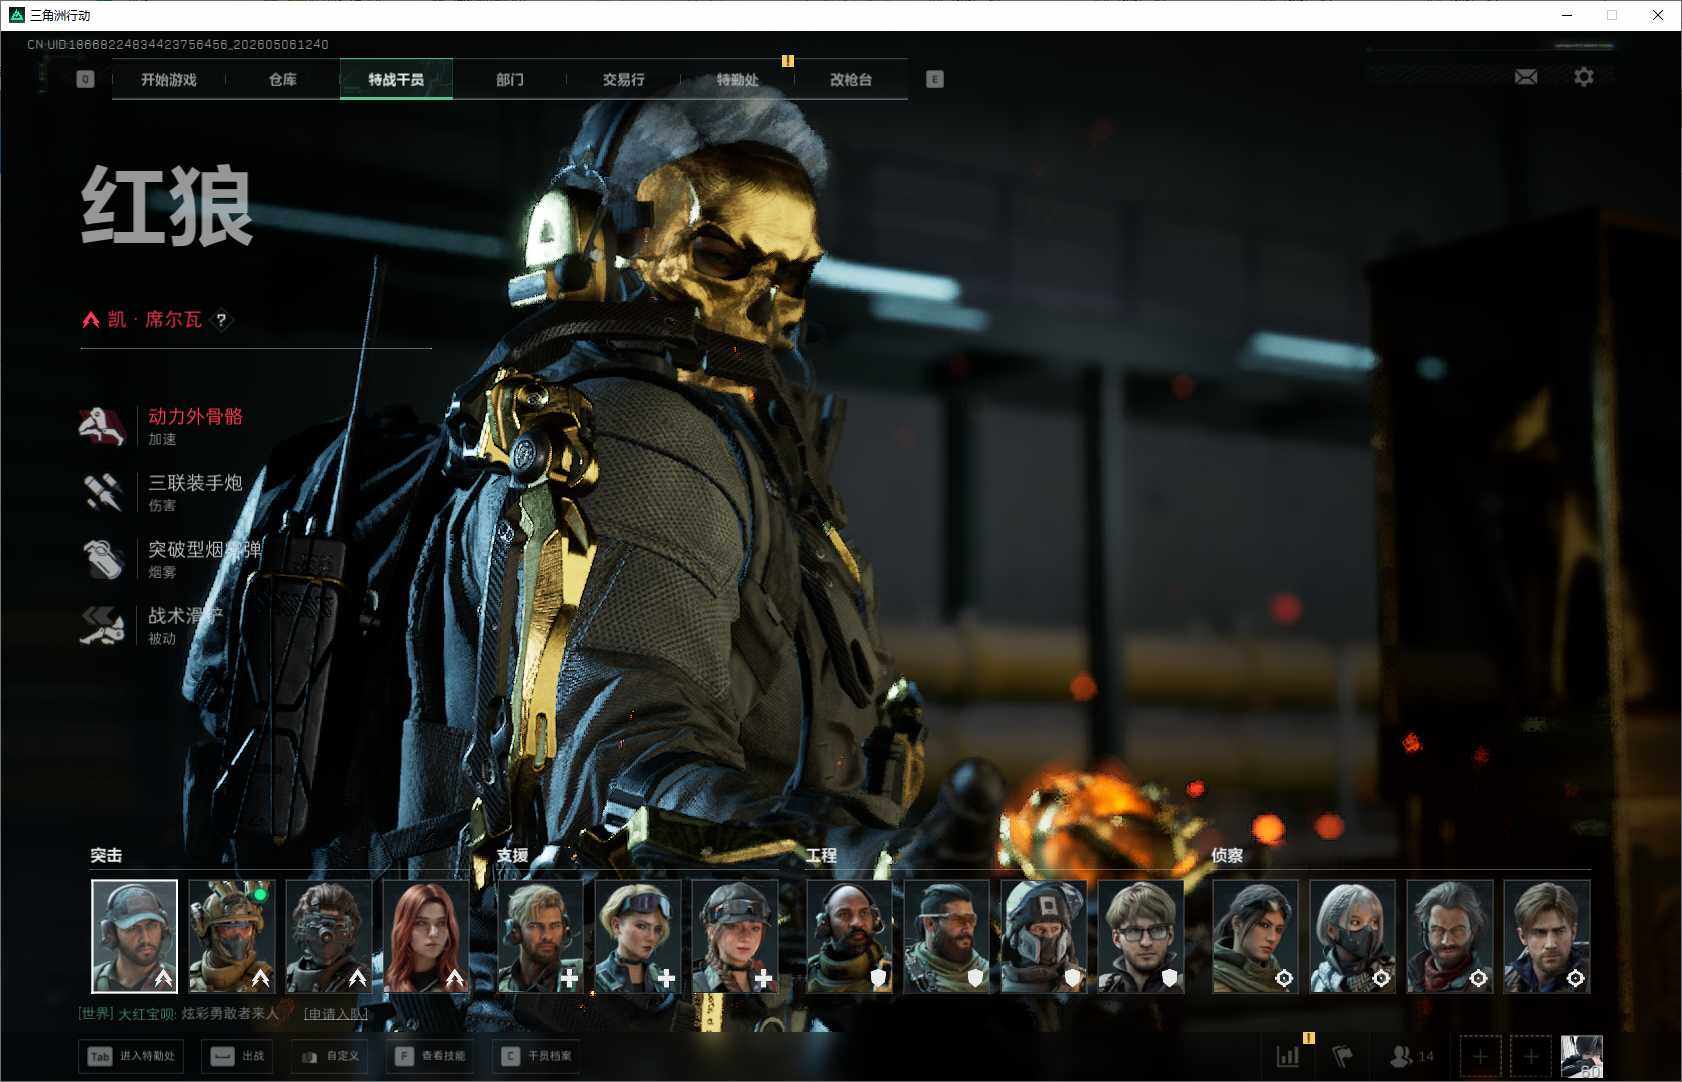Viewport: 1682px width, 1082px height.
Task: Select the 战术滑铲 passive skill icon
Action: pyautogui.click(x=101, y=625)
